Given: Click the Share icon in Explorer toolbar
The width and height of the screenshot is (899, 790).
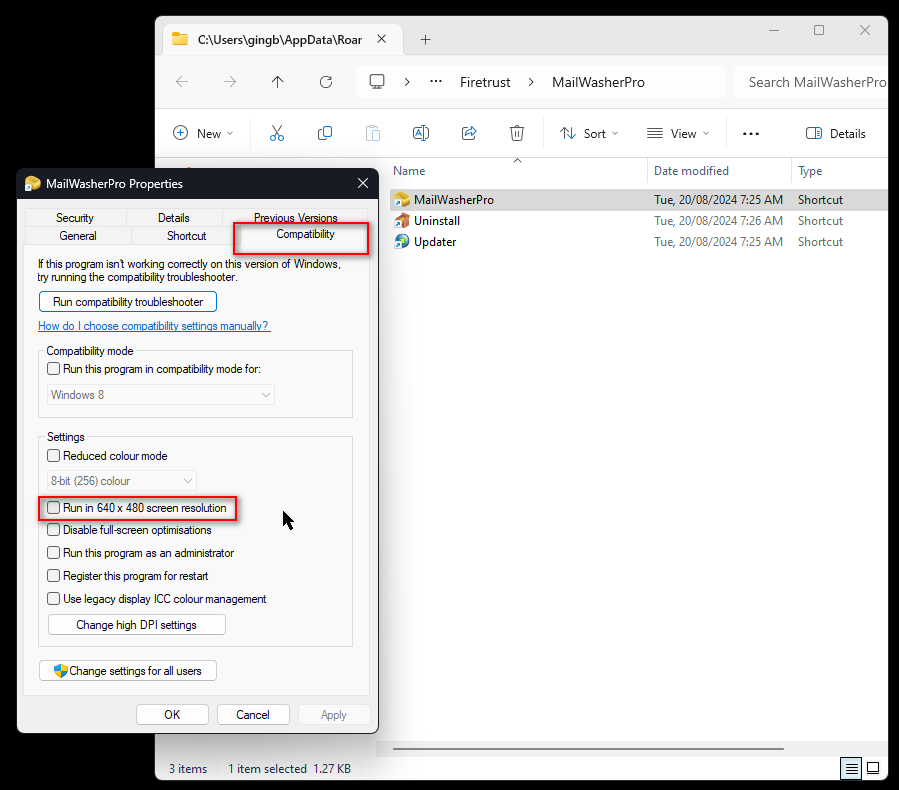Looking at the screenshot, I should coord(469,134).
